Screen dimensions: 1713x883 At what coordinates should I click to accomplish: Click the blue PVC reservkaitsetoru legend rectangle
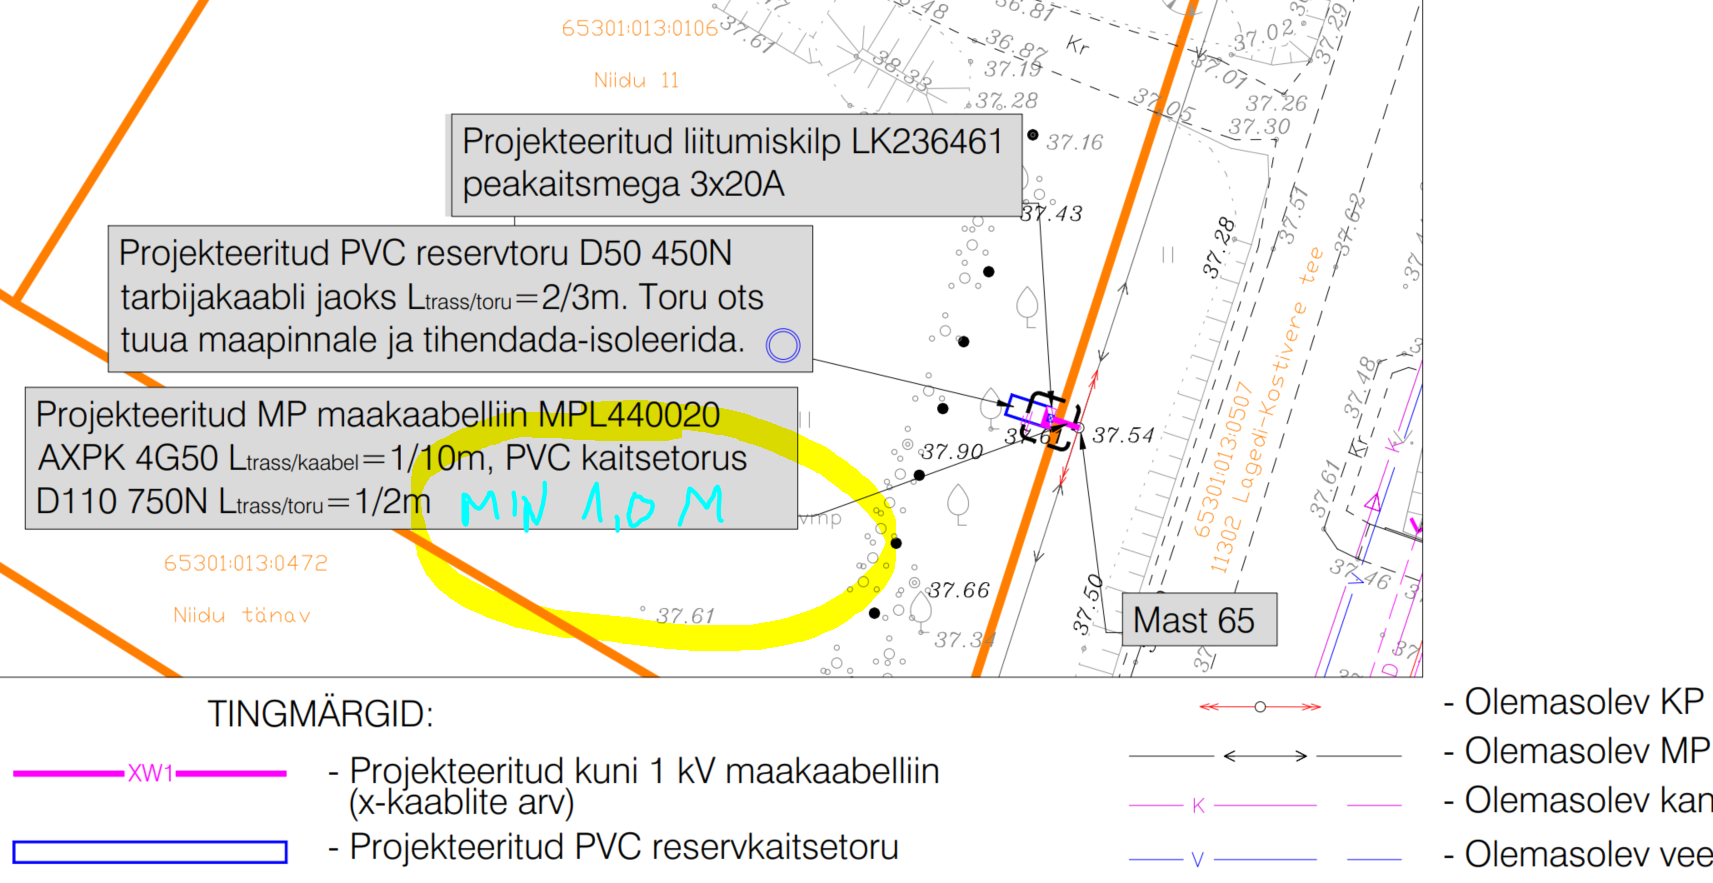coord(150,851)
